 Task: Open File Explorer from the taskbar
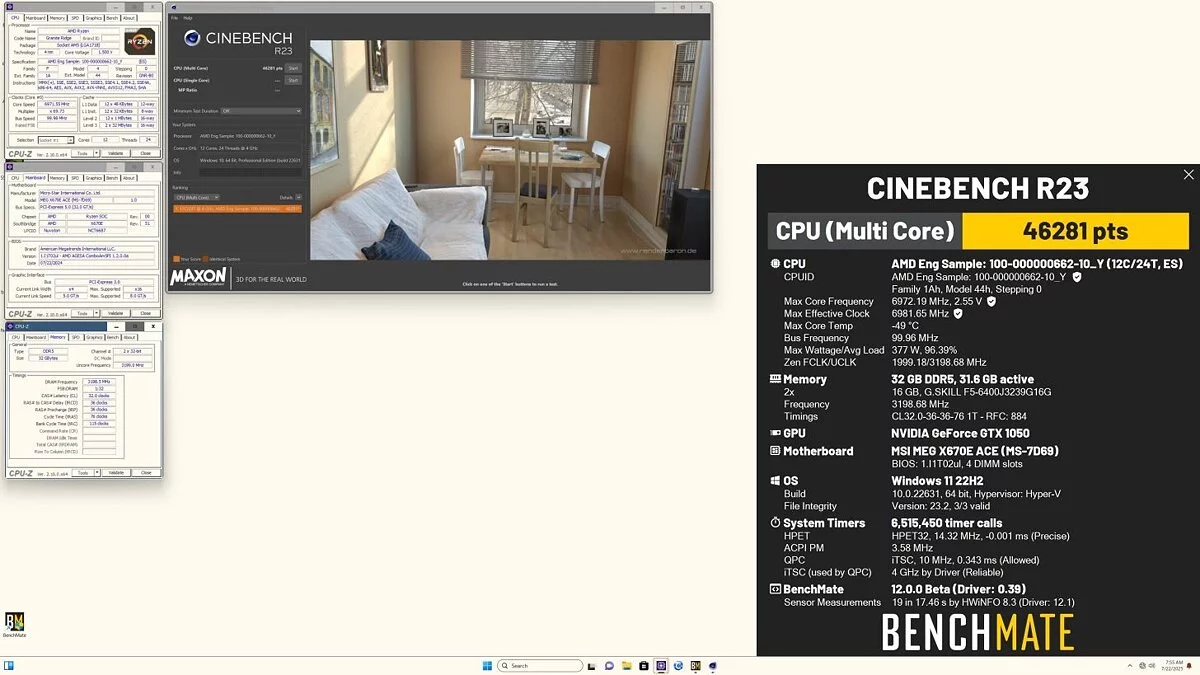tap(627, 666)
